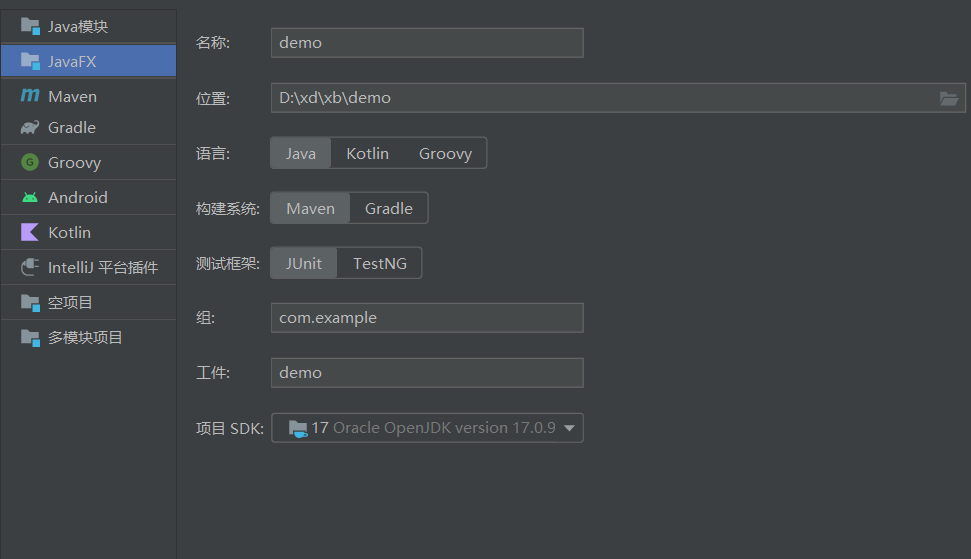
Task: Click the 组: label
Action: (205, 318)
